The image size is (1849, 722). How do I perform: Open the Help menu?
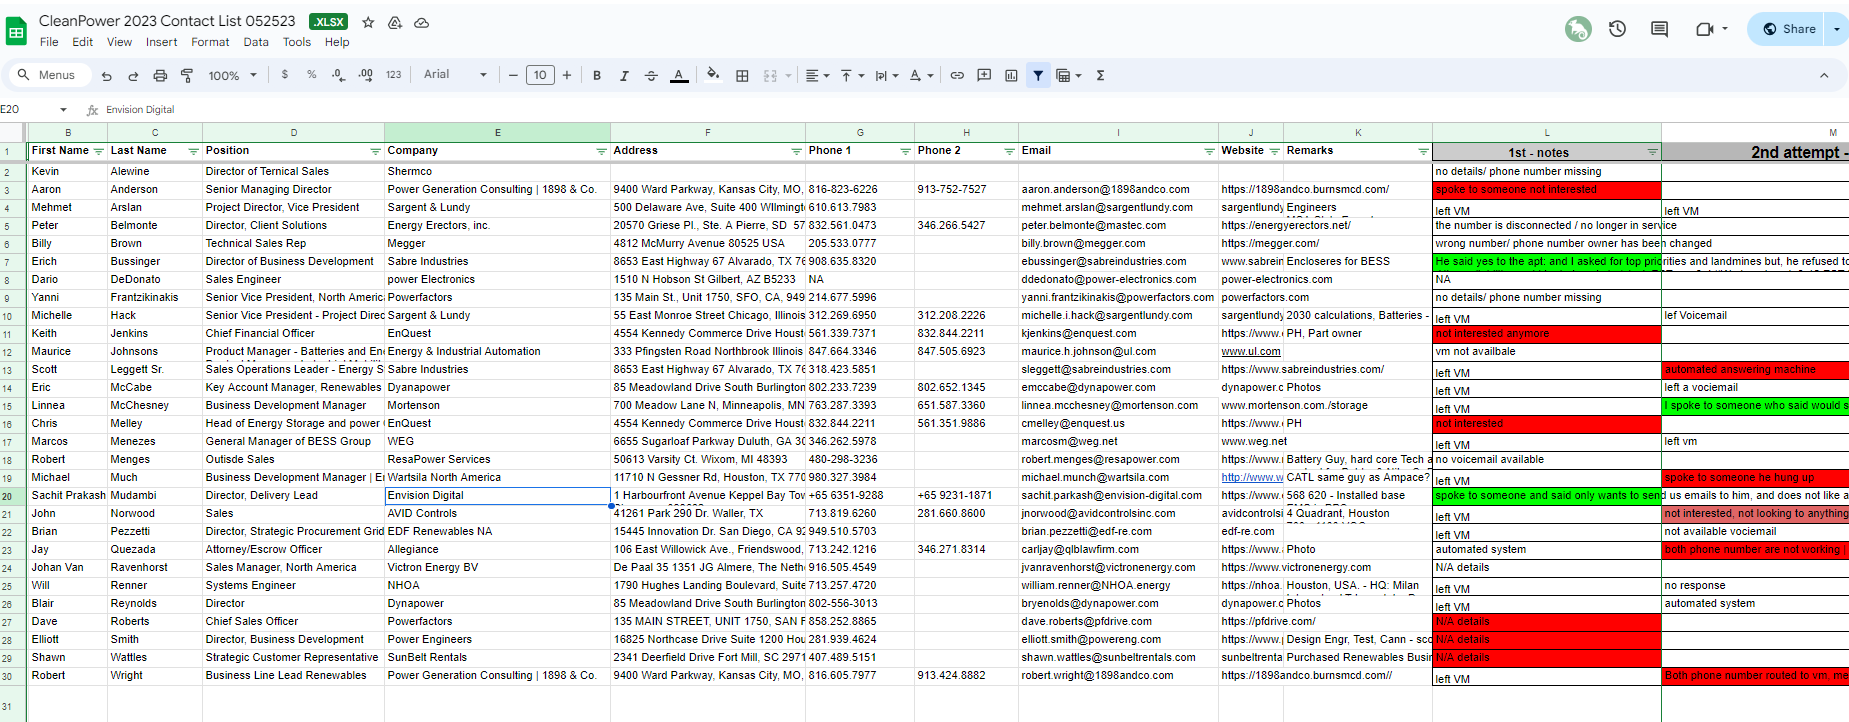[337, 42]
